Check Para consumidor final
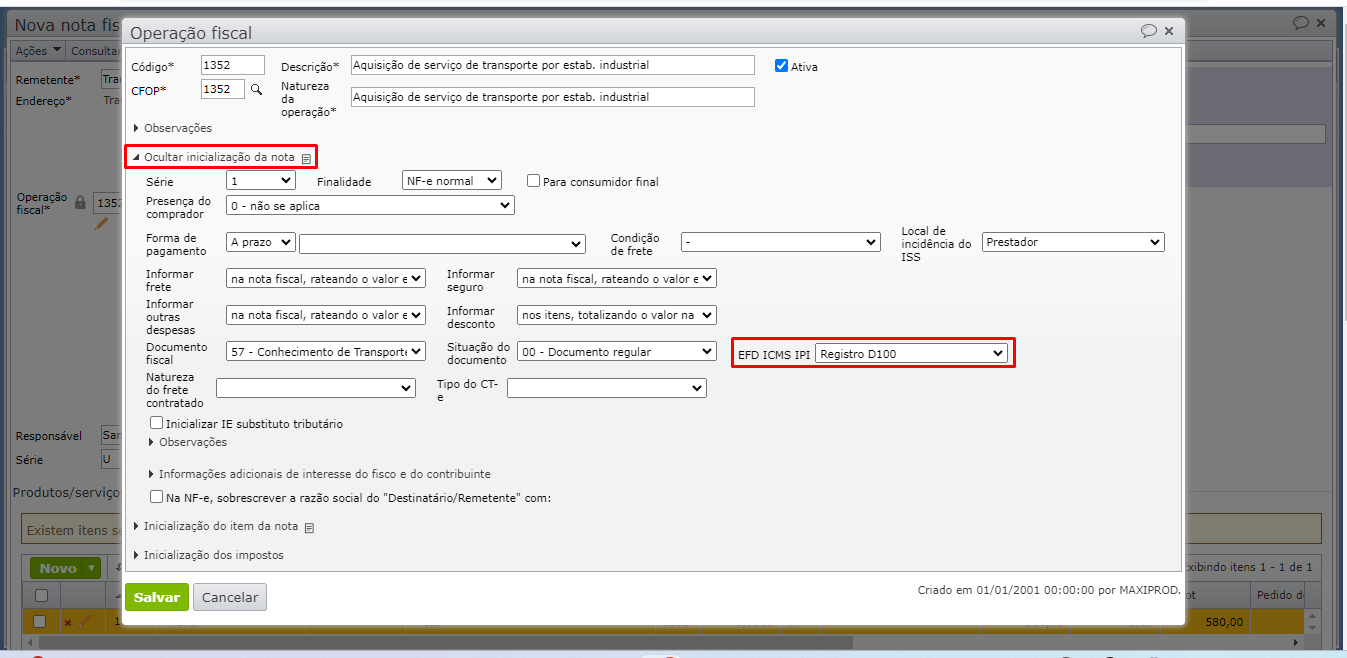 point(534,181)
